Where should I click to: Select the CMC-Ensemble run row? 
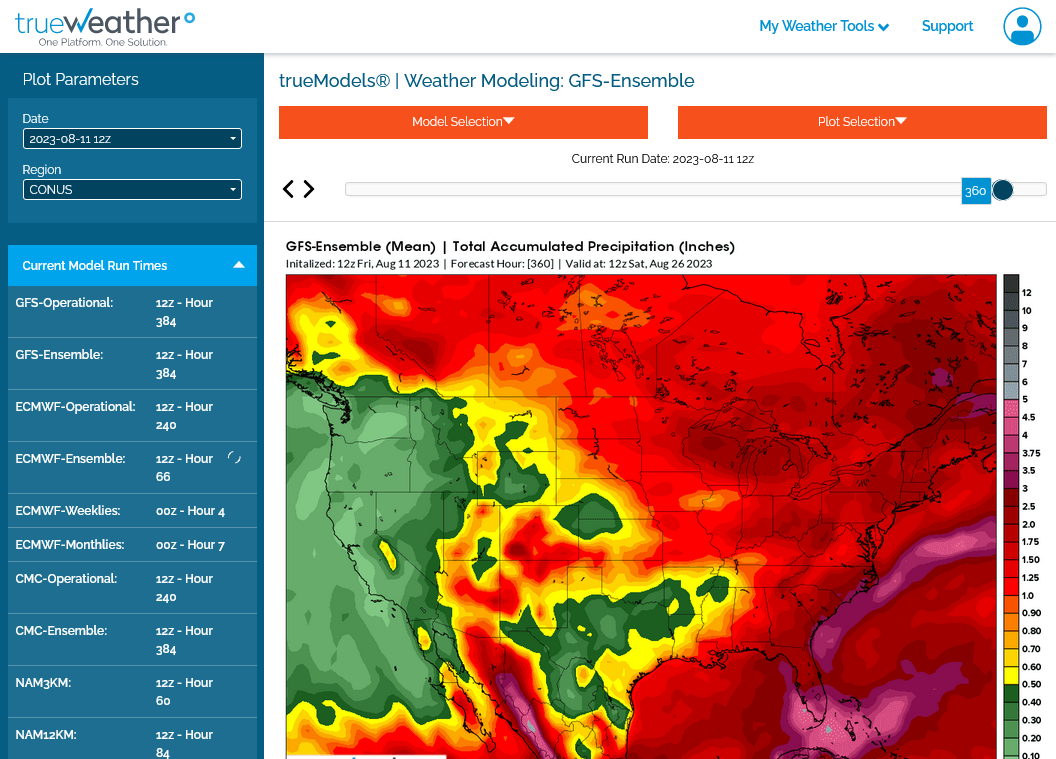[132, 639]
